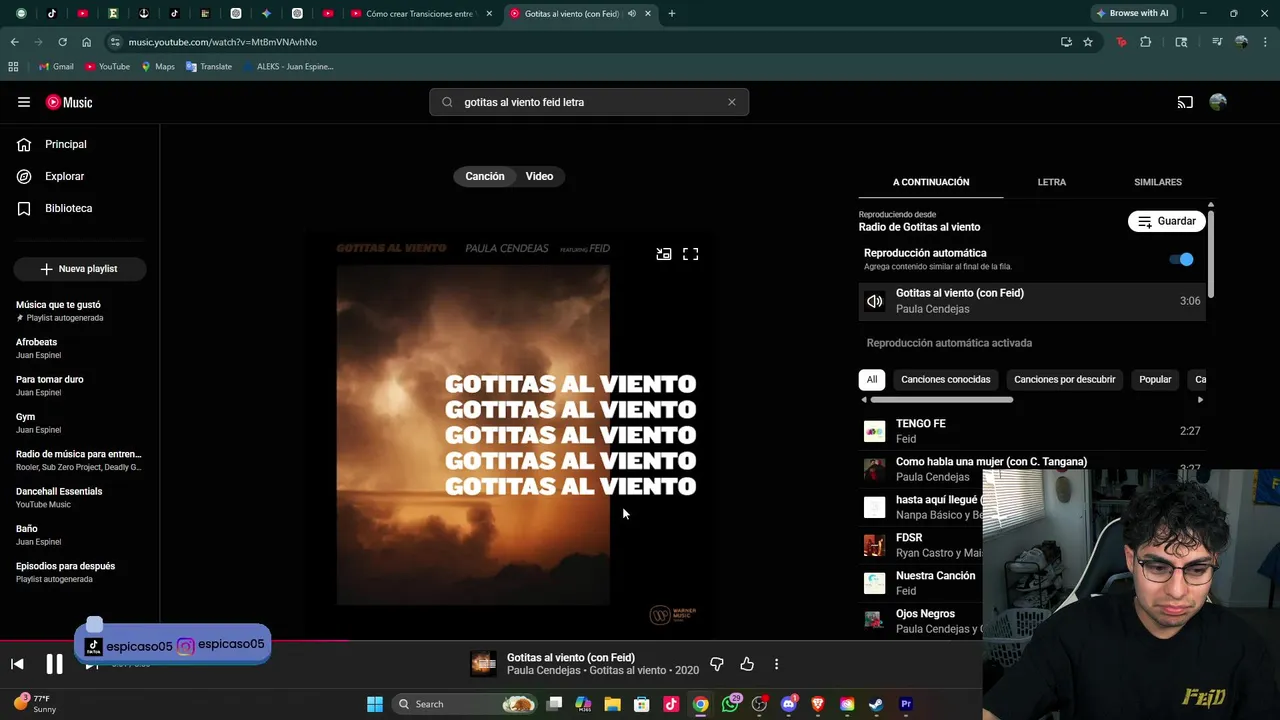The height and width of the screenshot is (720, 1280).
Task: Filter queue by Popular chip
Action: click(1155, 380)
